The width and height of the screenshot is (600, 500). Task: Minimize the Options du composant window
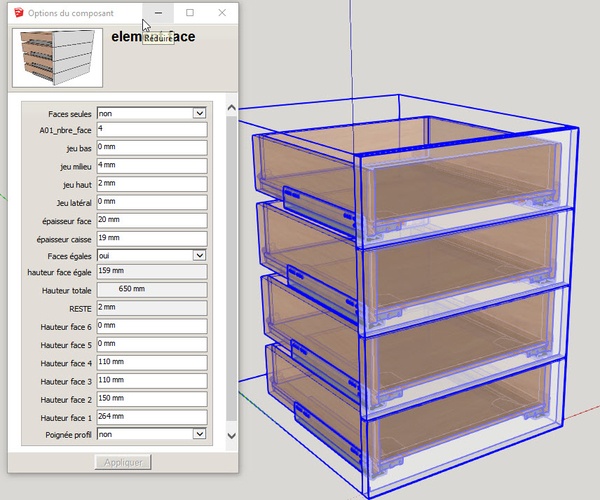click(158, 13)
